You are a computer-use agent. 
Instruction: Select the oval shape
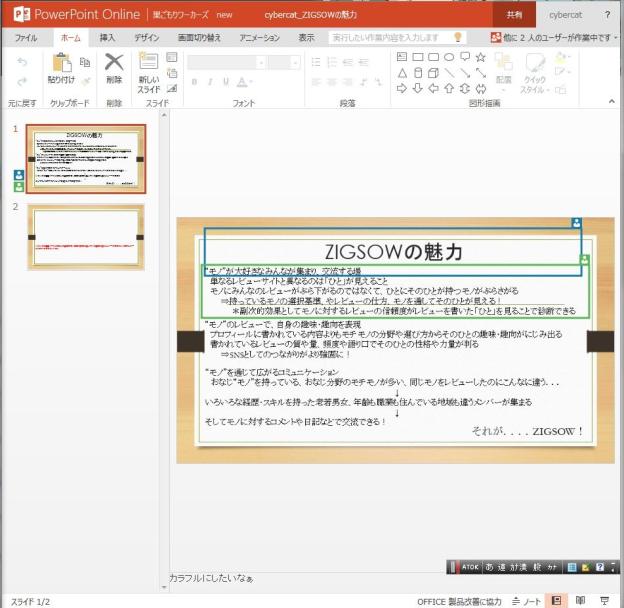449,57
